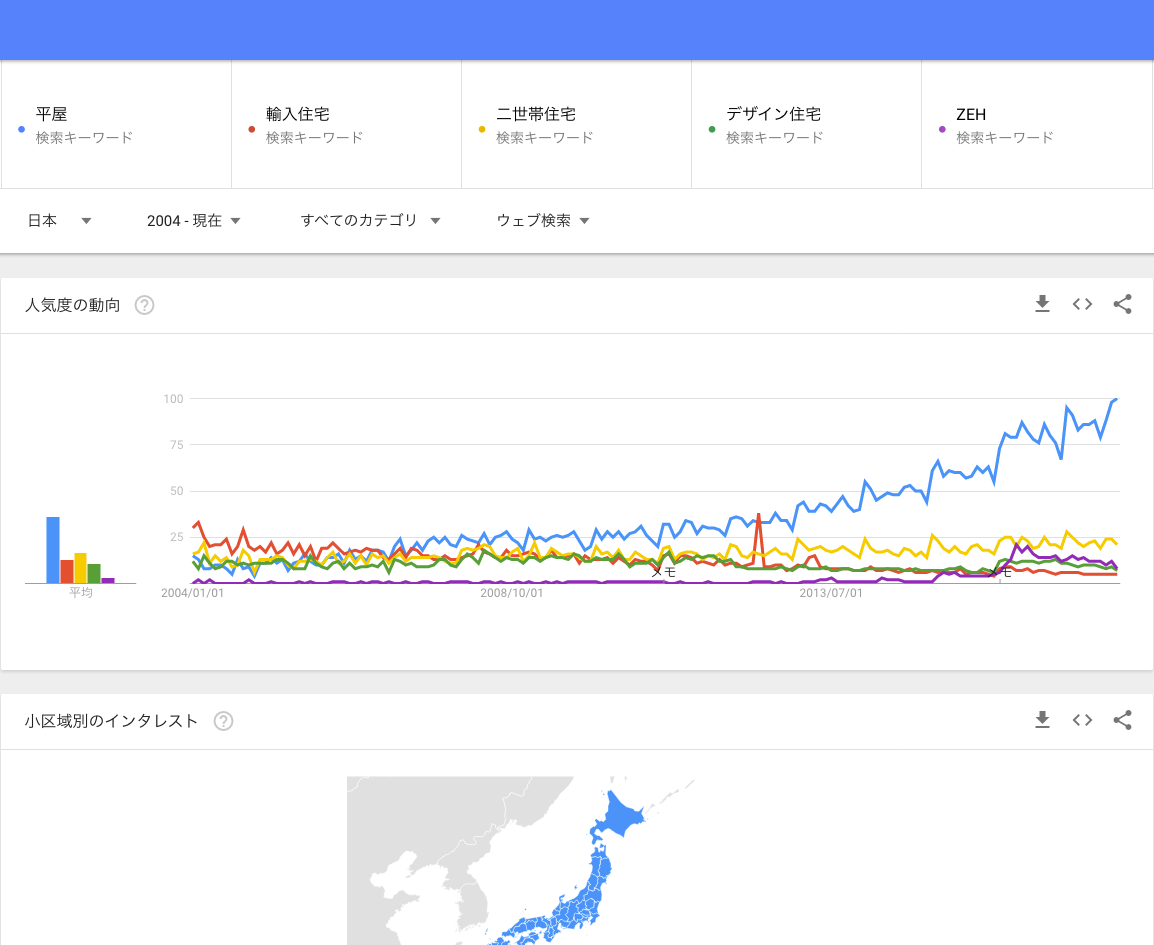Screen dimensions: 1154x945
Task: Select Hokkaido on the Japan map
Action: pyautogui.click(x=617, y=817)
